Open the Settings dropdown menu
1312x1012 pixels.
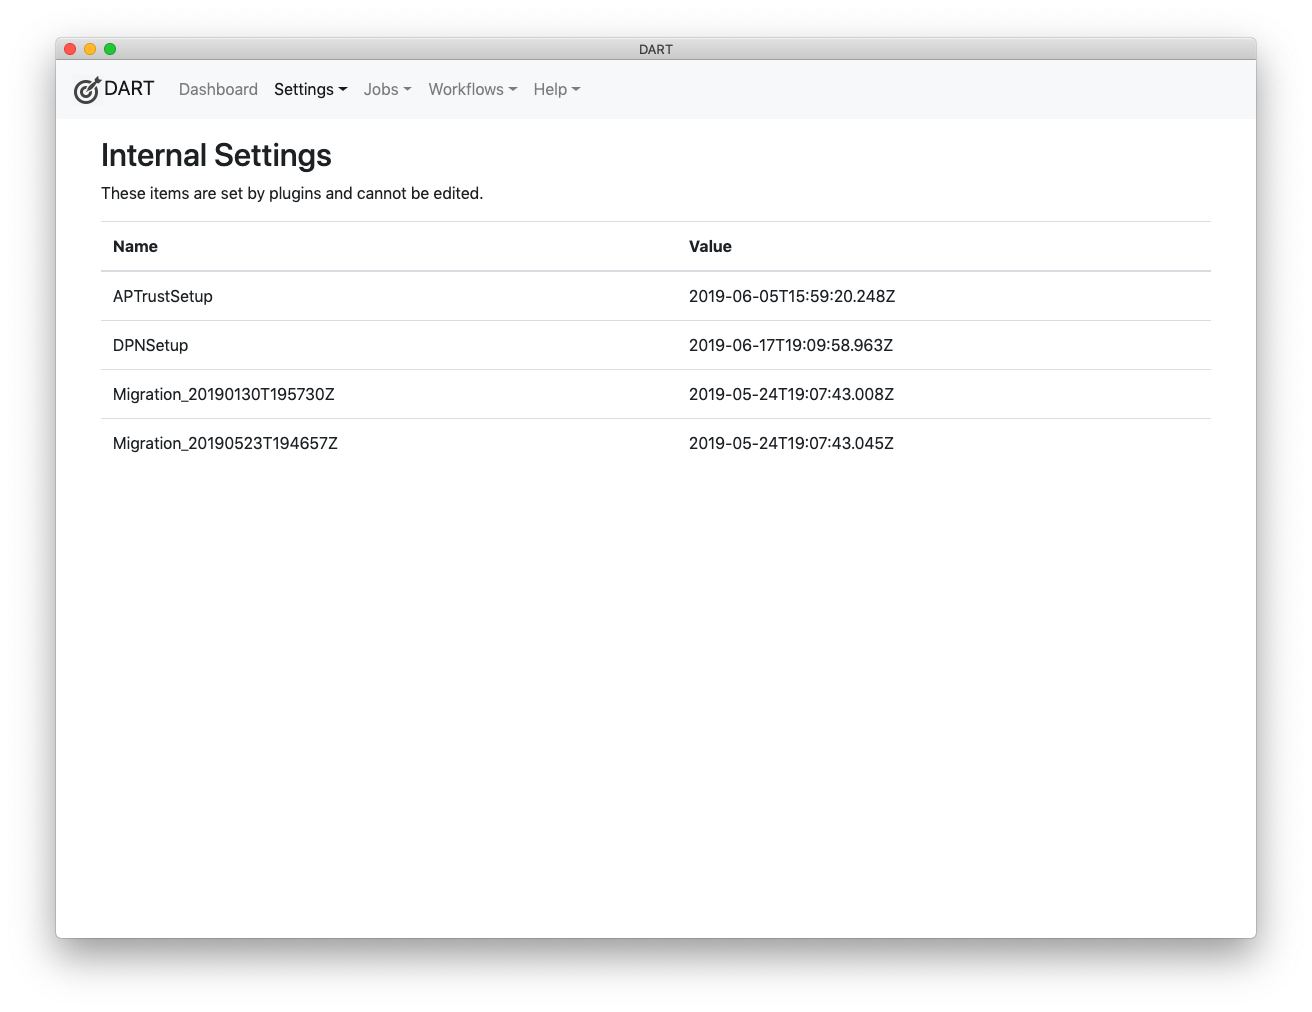(x=310, y=89)
